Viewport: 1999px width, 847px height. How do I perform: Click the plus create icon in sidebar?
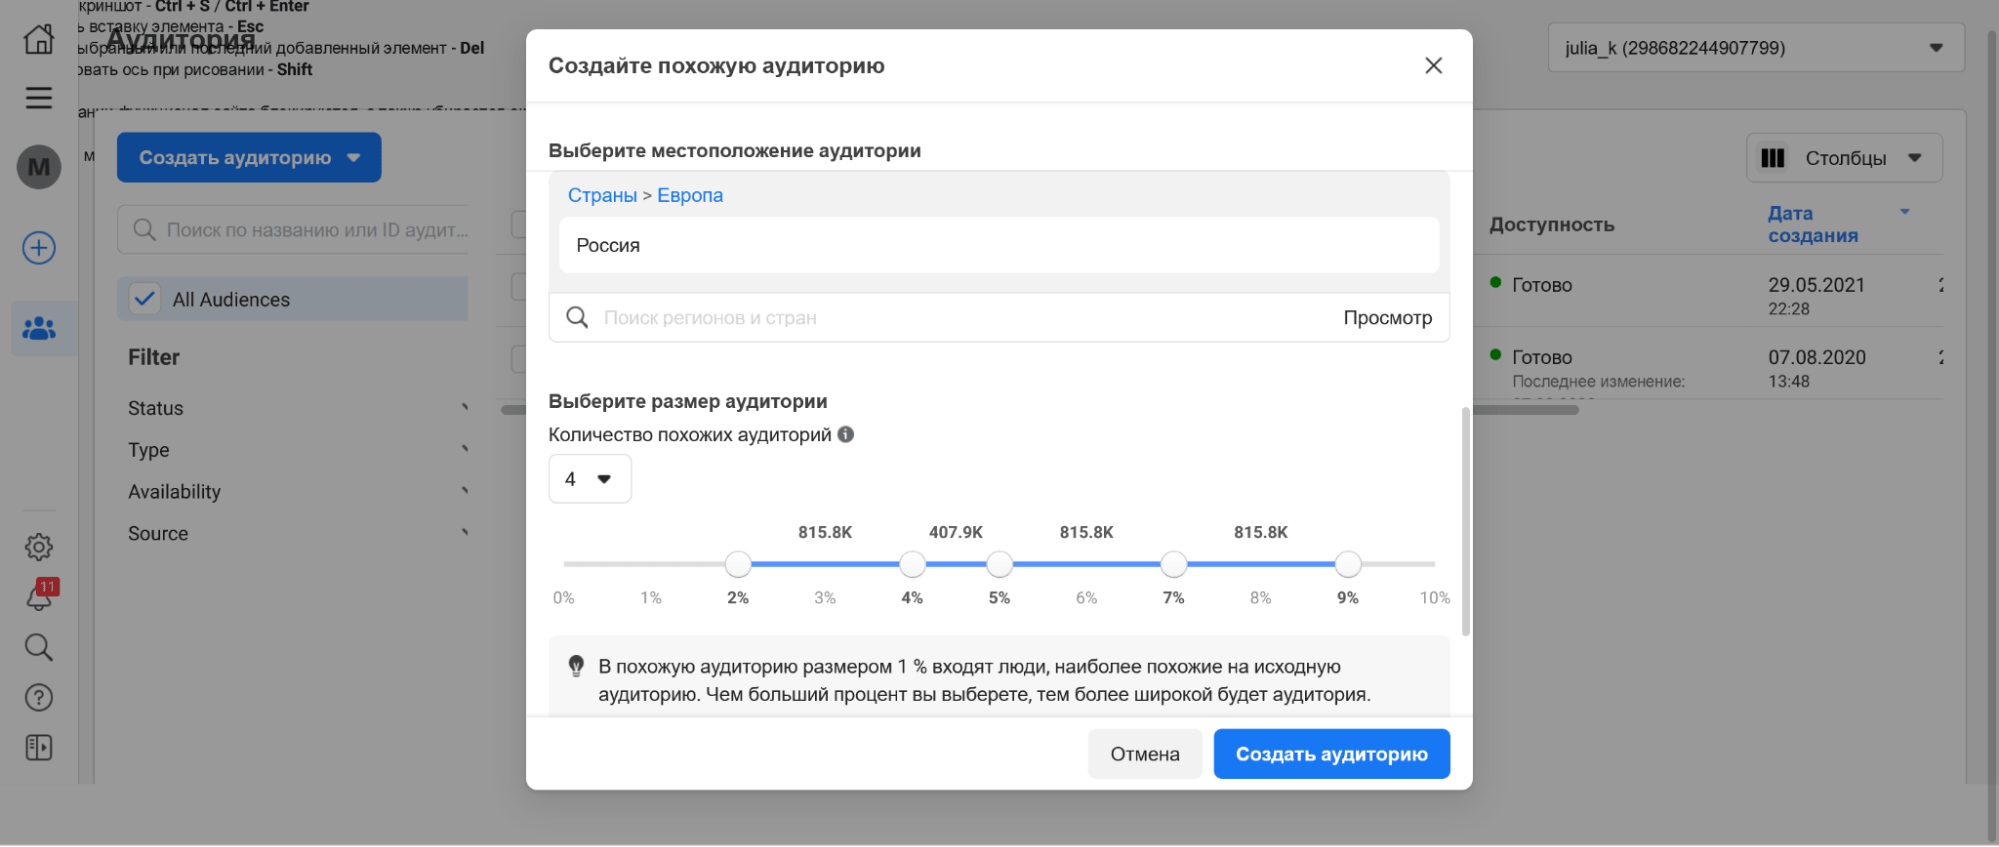[x=39, y=248]
